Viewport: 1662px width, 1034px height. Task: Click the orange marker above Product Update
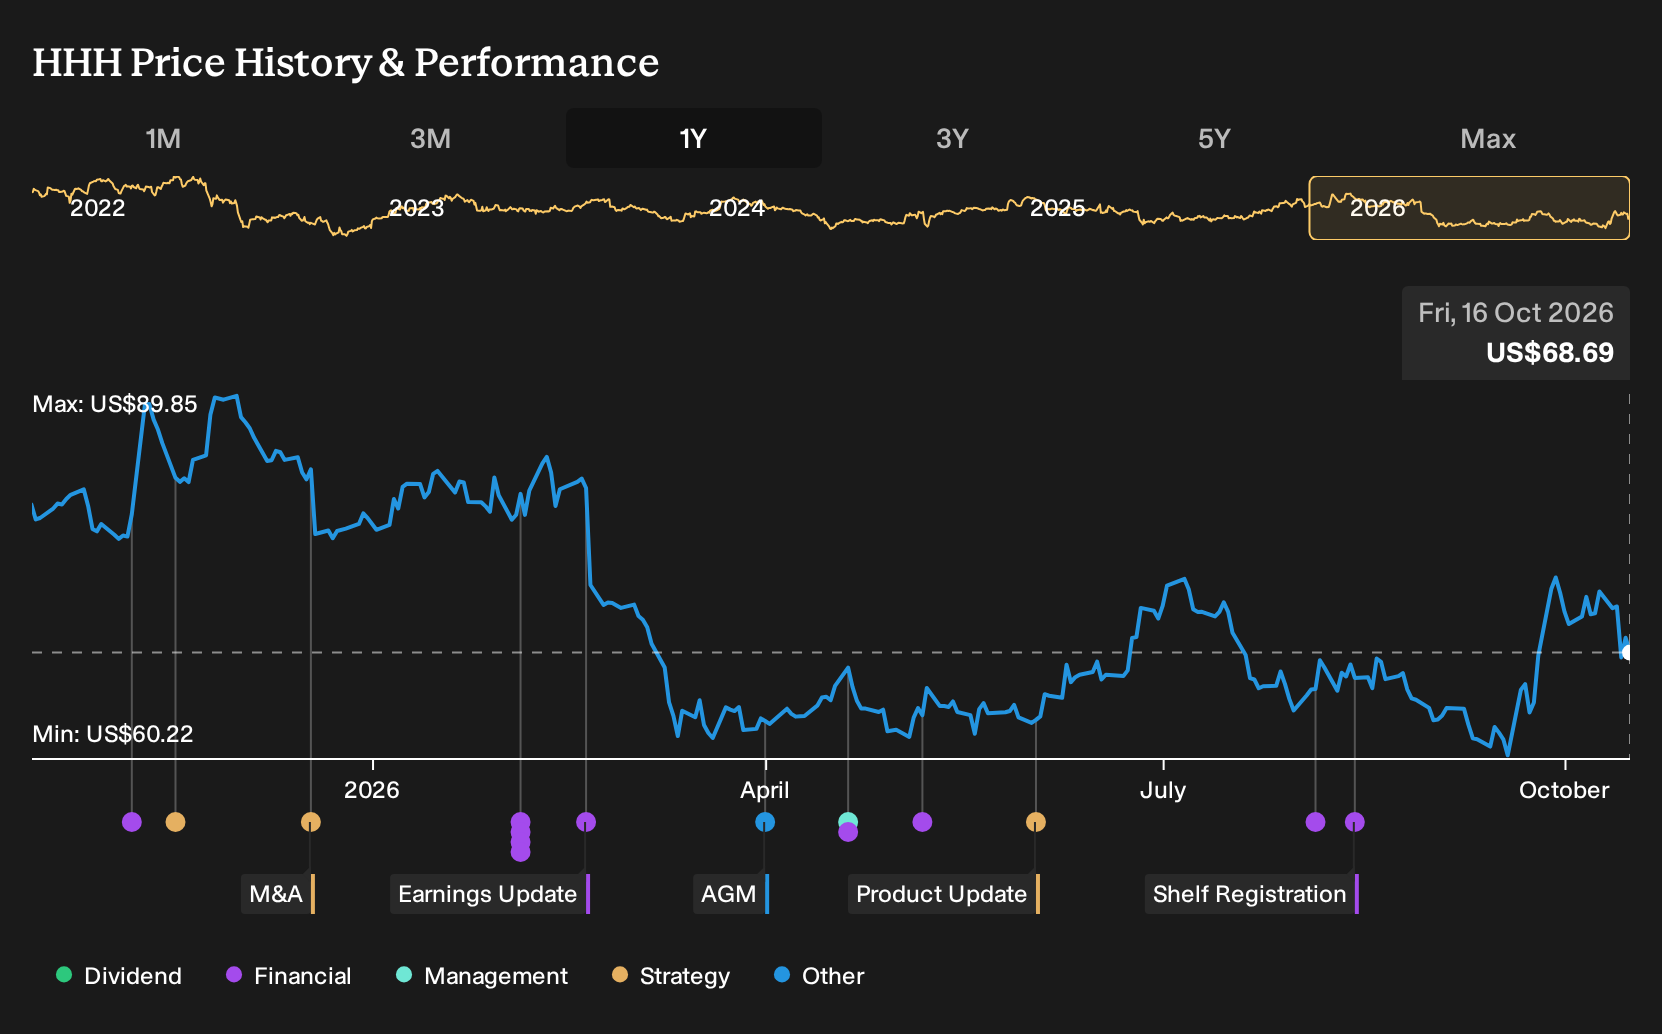1036,822
